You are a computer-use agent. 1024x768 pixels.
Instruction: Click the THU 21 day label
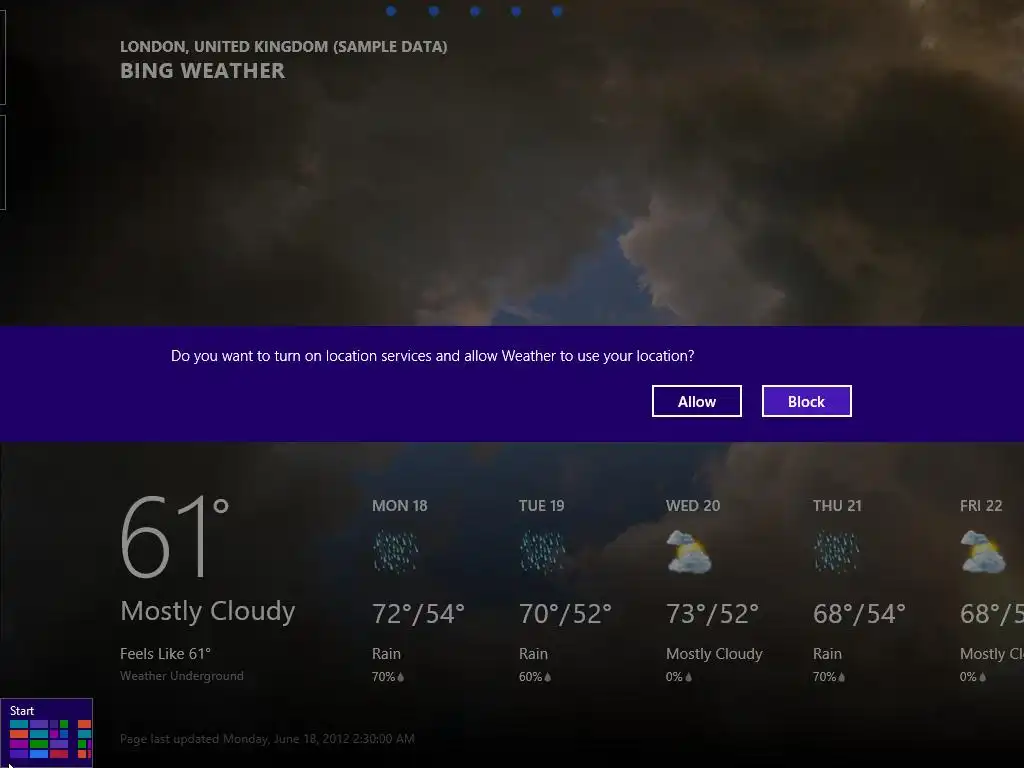click(x=837, y=505)
